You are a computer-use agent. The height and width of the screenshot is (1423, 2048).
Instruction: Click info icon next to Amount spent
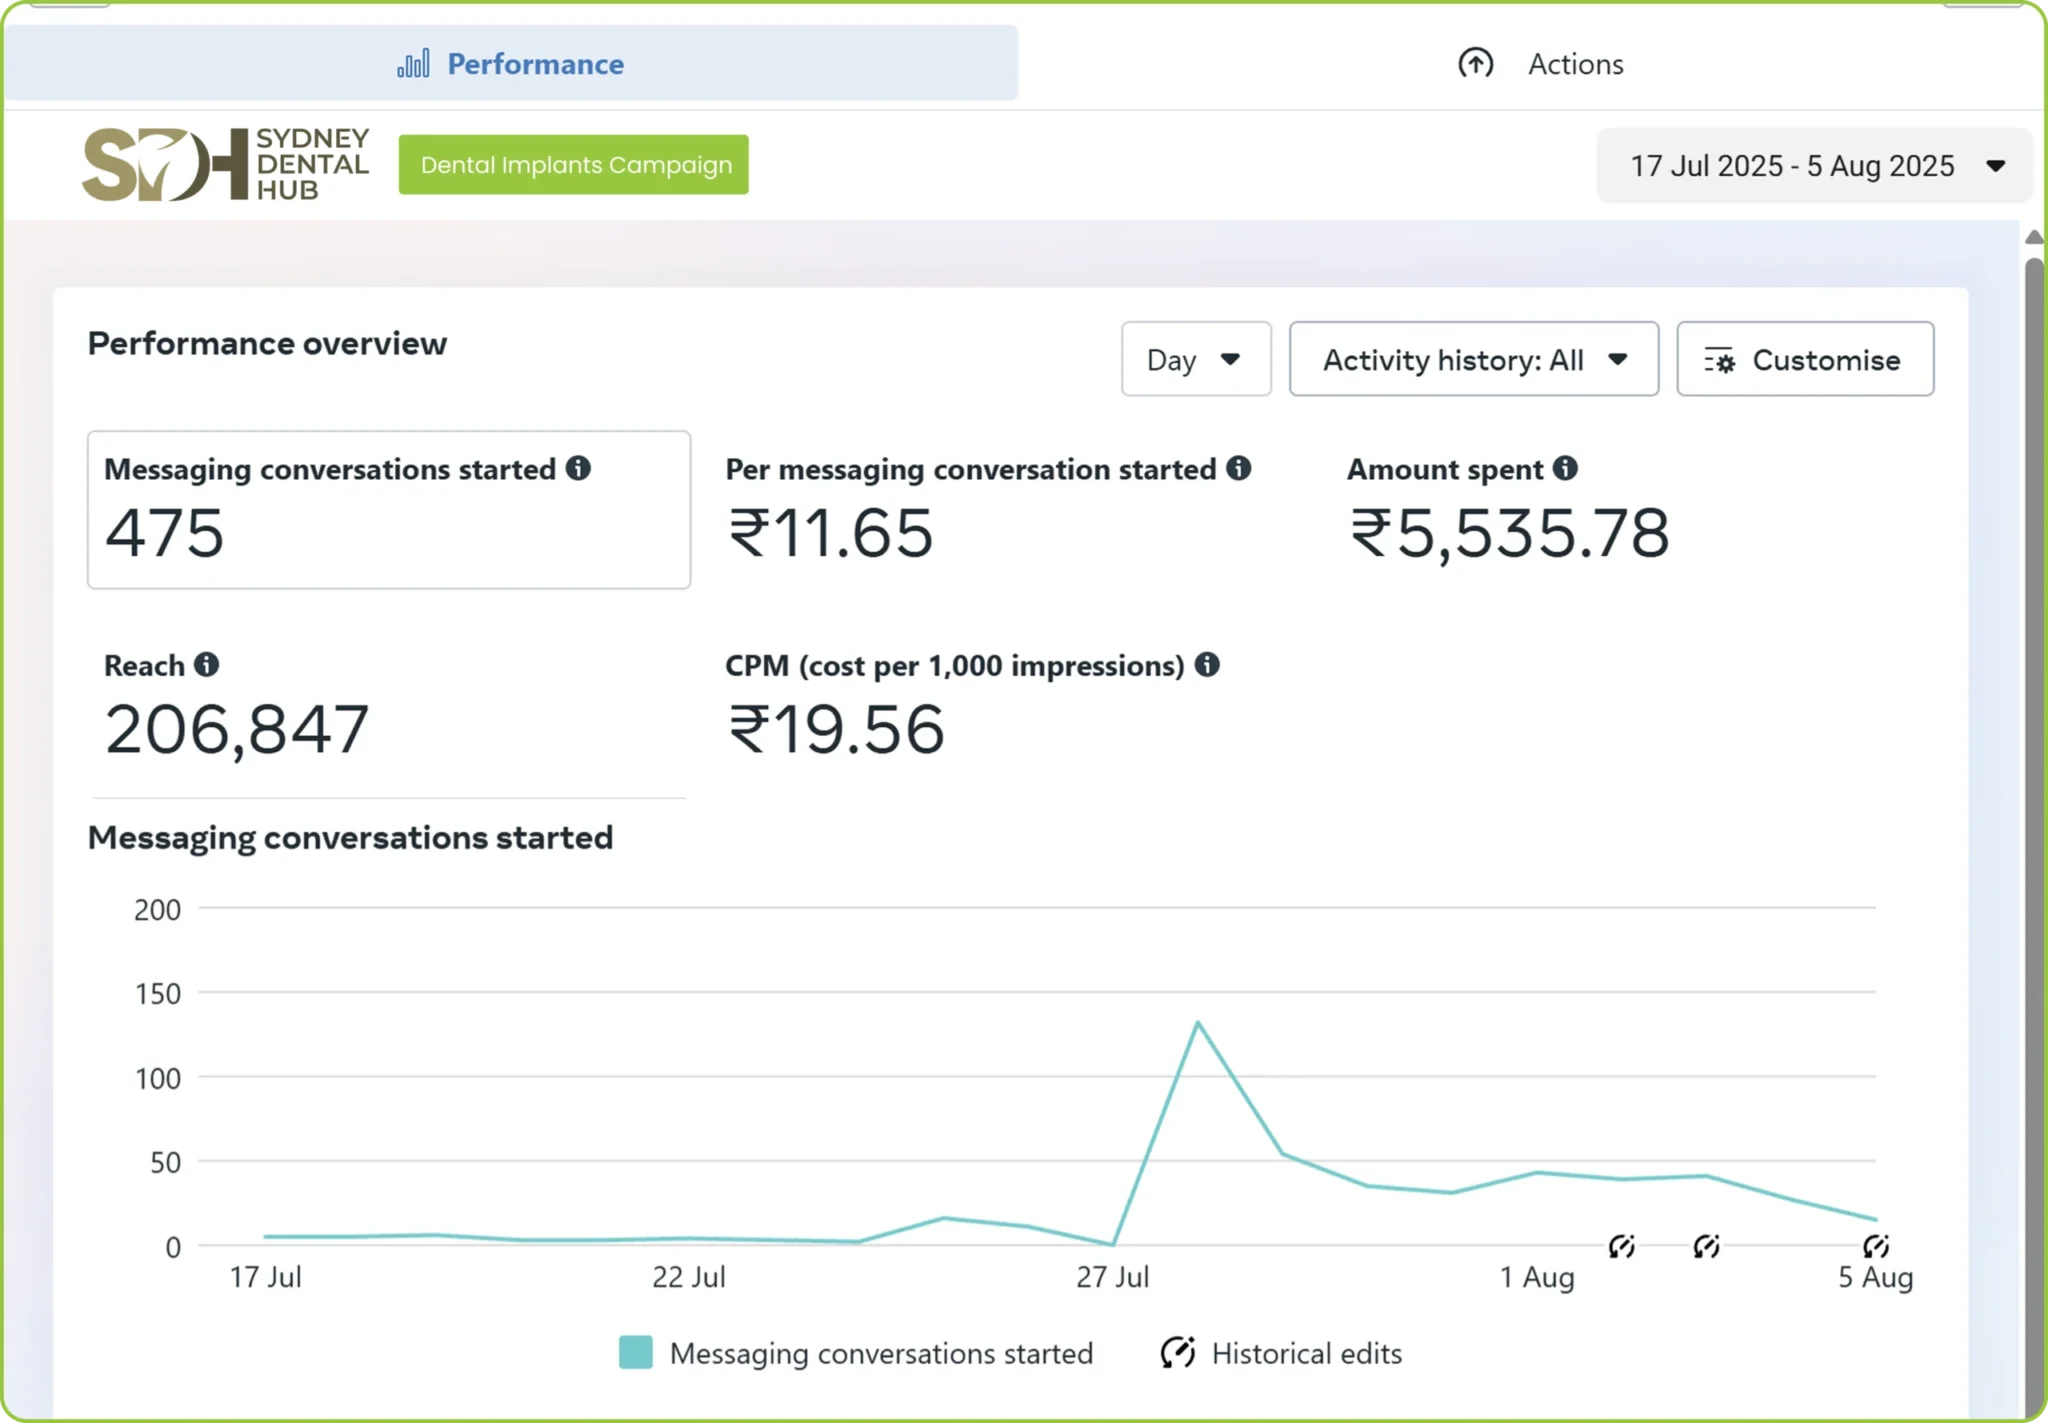coord(1565,468)
